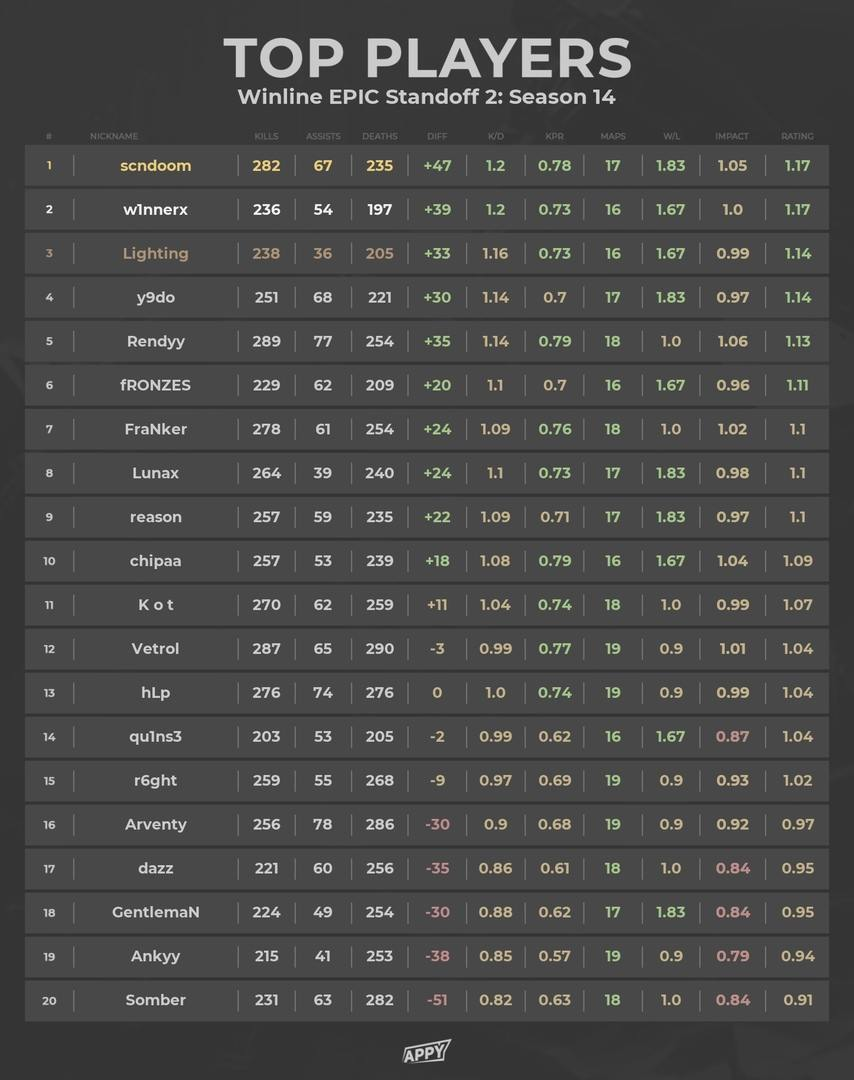
Task: Select the nickname qu1ns3
Action: click(x=156, y=737)
